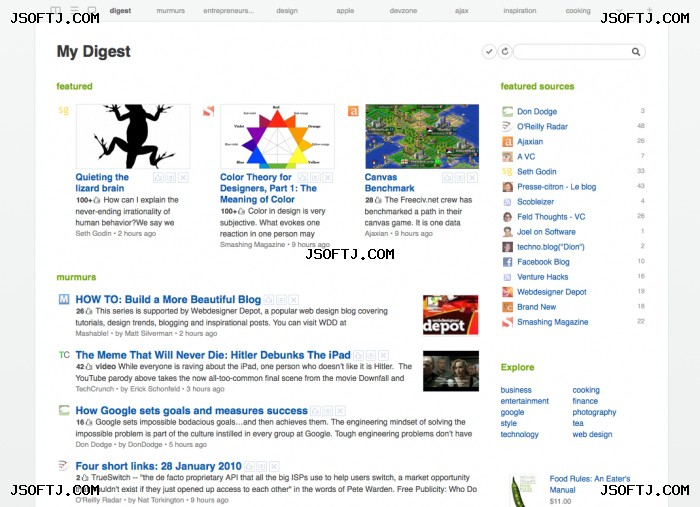The height and width of the screenshot is (507, 700).
Task: Open the inspiration tab
Action: [520, 11]
